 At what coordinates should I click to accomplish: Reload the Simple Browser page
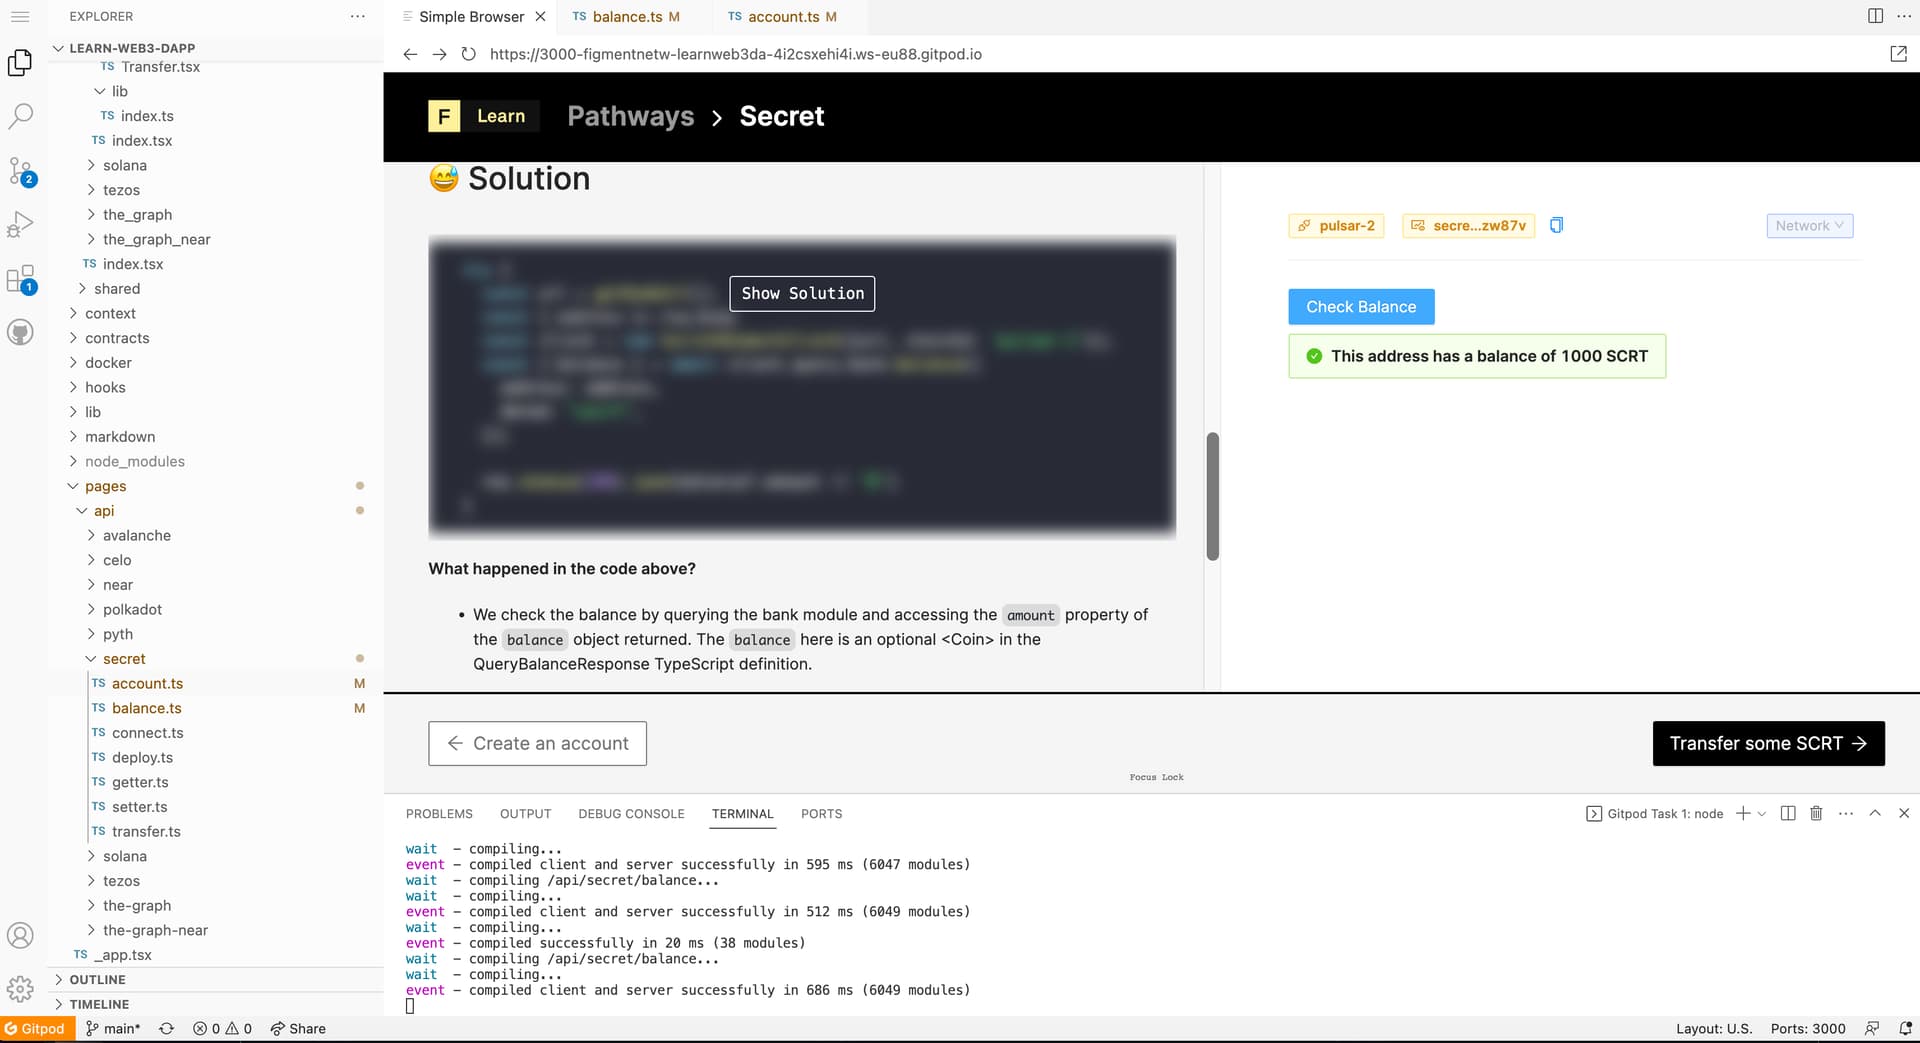[468, 54]
